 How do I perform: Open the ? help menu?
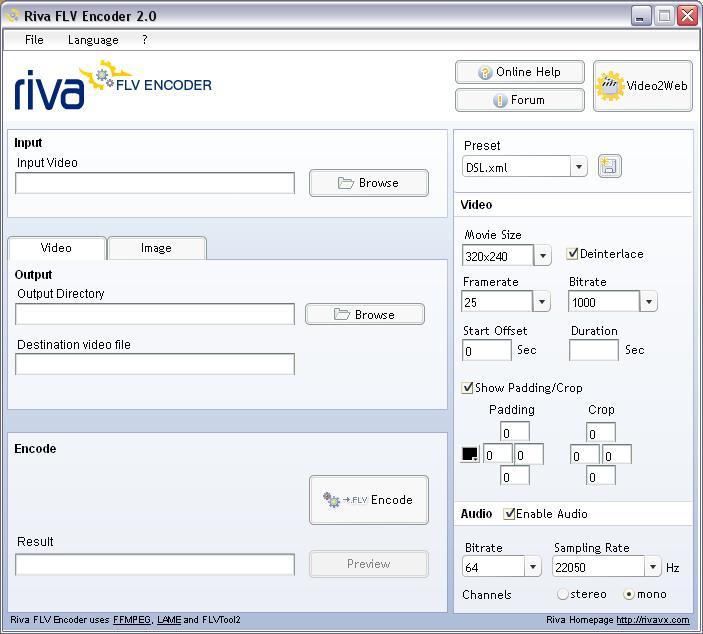click(144, 40)
